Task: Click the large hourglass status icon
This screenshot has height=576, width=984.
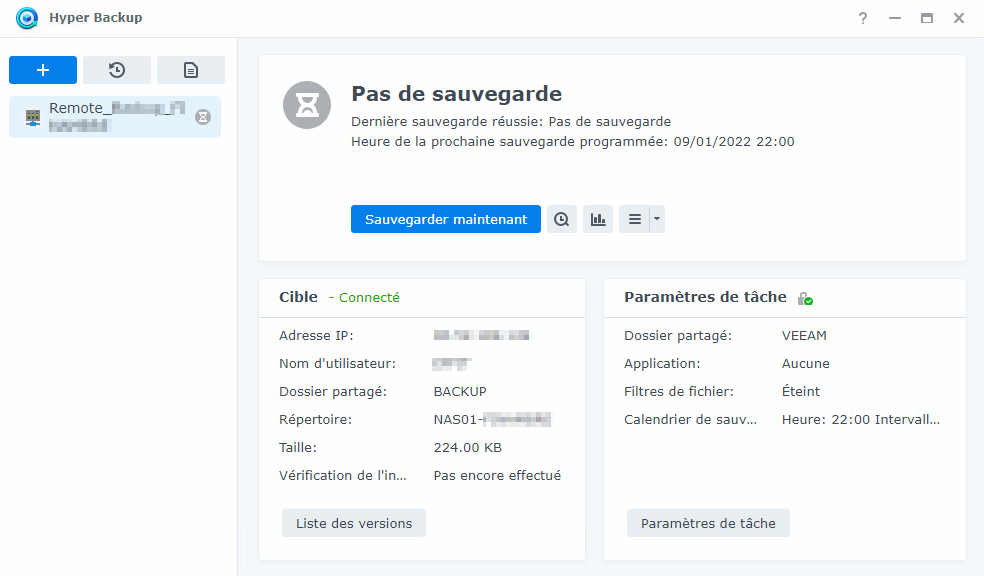Action: (307, 105)
